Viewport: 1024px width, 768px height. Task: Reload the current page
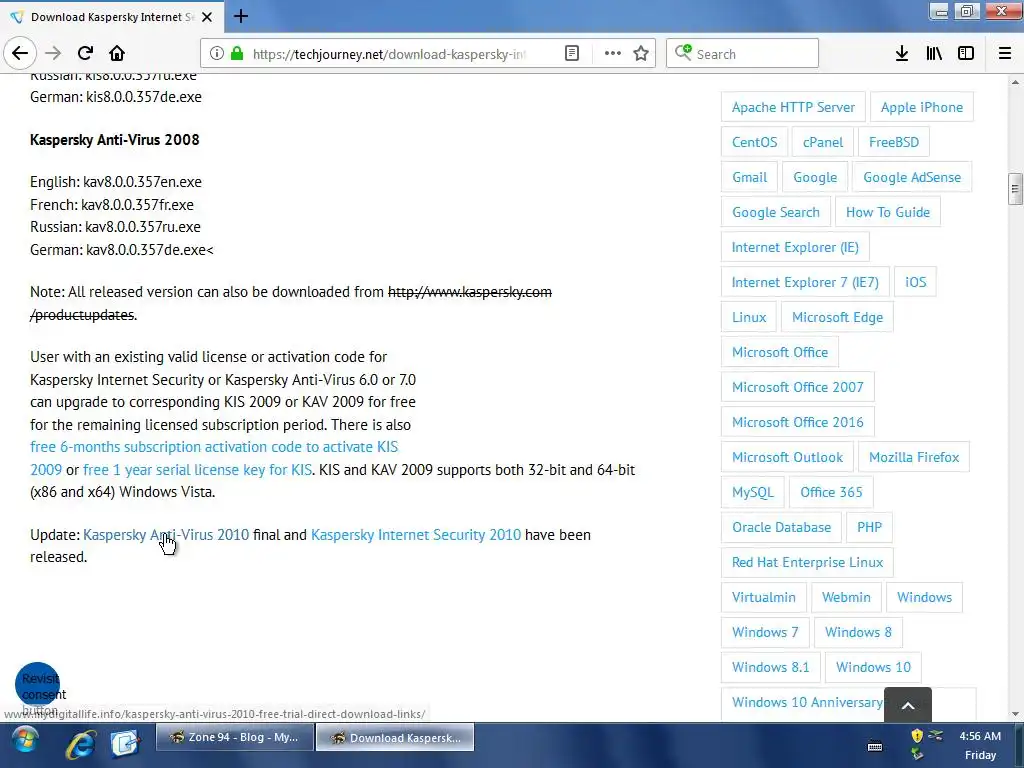[x=85, y=53]
